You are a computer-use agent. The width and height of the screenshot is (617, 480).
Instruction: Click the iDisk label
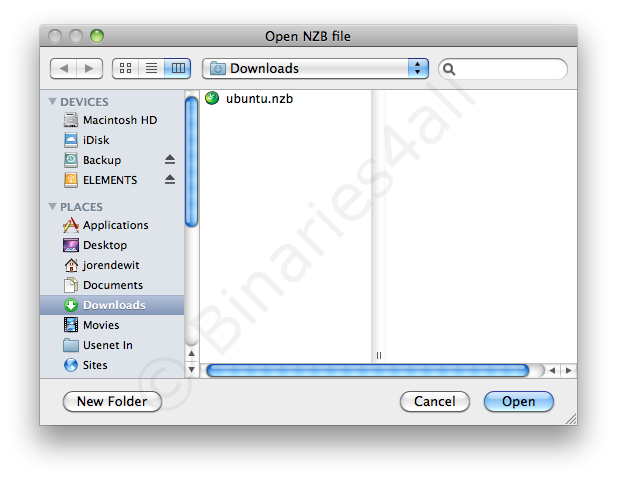click(x=96, y=140)
